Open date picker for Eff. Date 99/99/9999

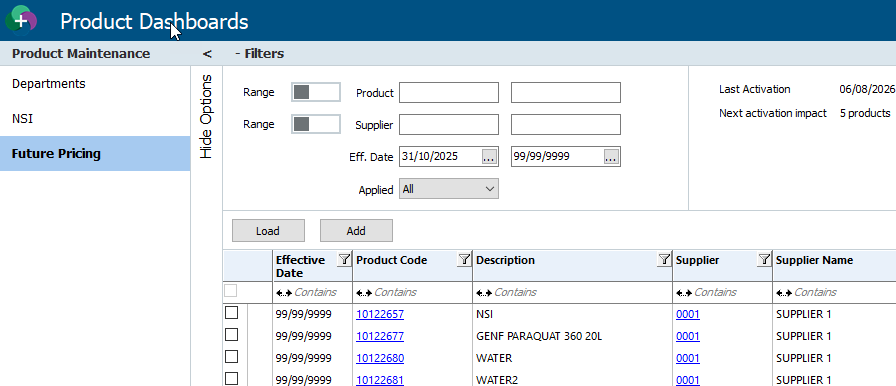611,157
